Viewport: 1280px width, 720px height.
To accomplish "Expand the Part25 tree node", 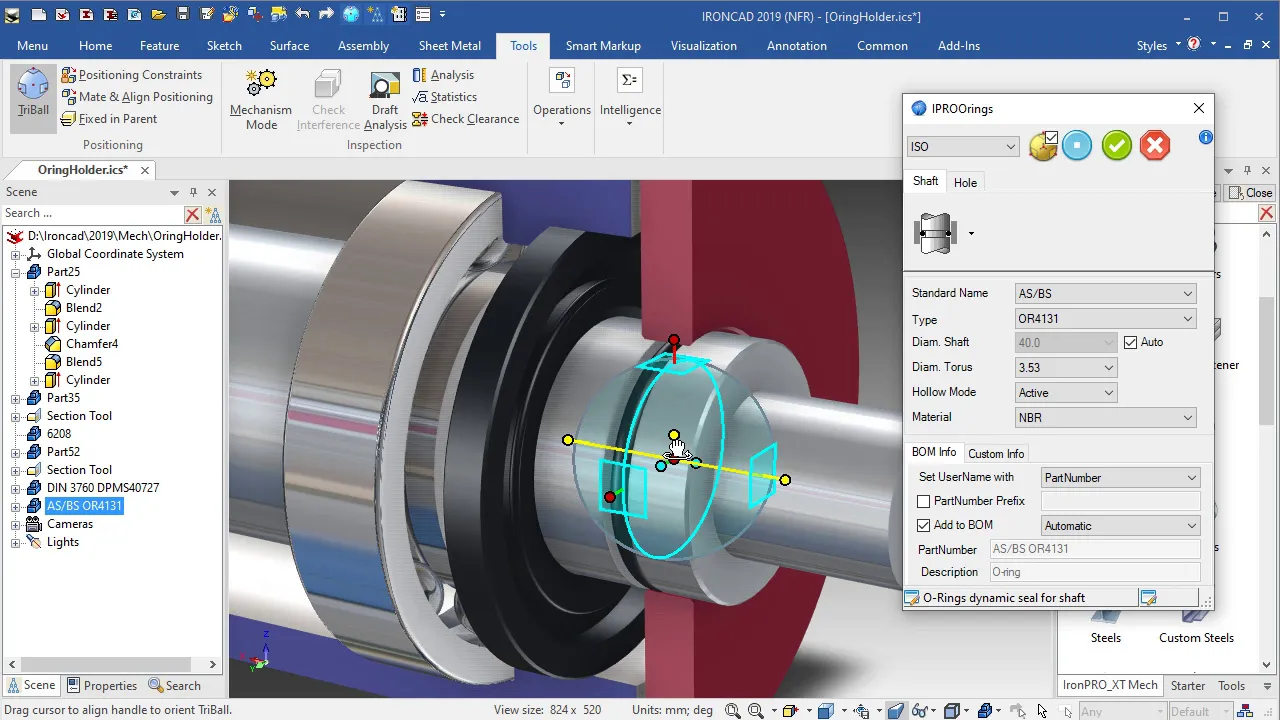I will [16, 272].
